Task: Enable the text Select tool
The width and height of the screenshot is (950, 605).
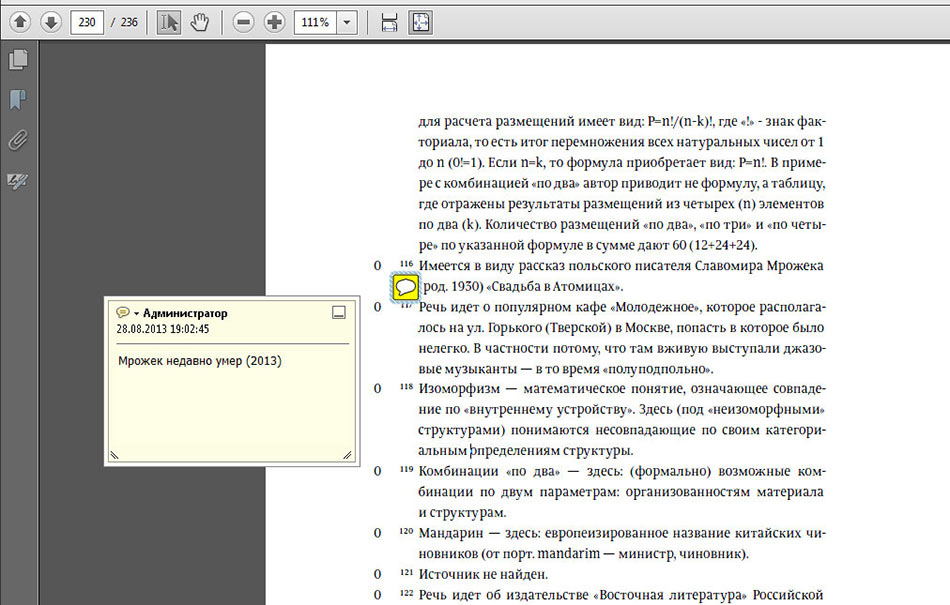Action: click(168, 21)
